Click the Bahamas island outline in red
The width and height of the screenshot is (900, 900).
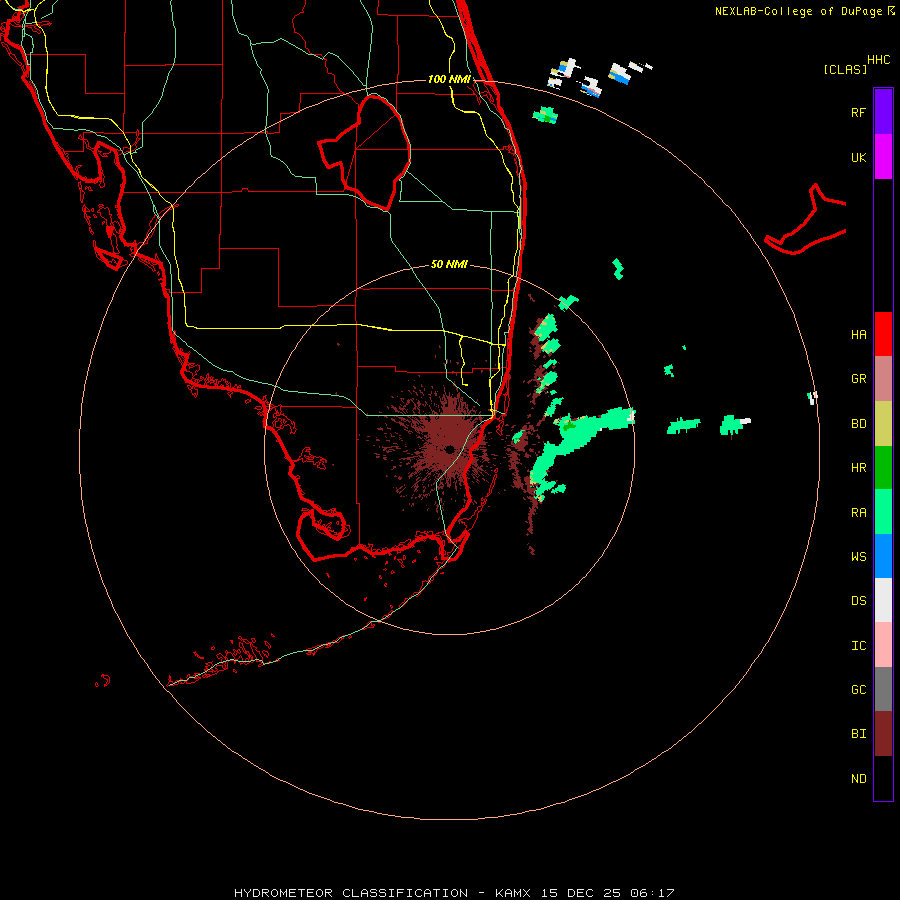click(806, 219)
